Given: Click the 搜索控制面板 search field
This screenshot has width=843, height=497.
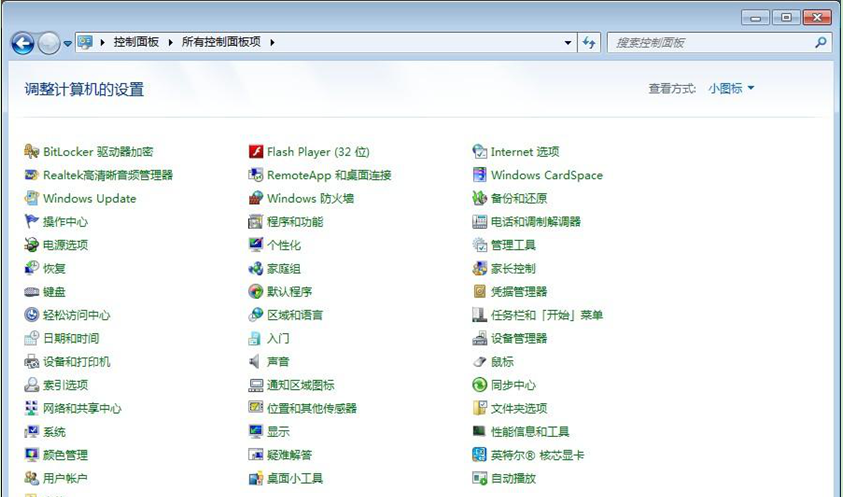Looking at the screenshot, I should click(718, 42).
